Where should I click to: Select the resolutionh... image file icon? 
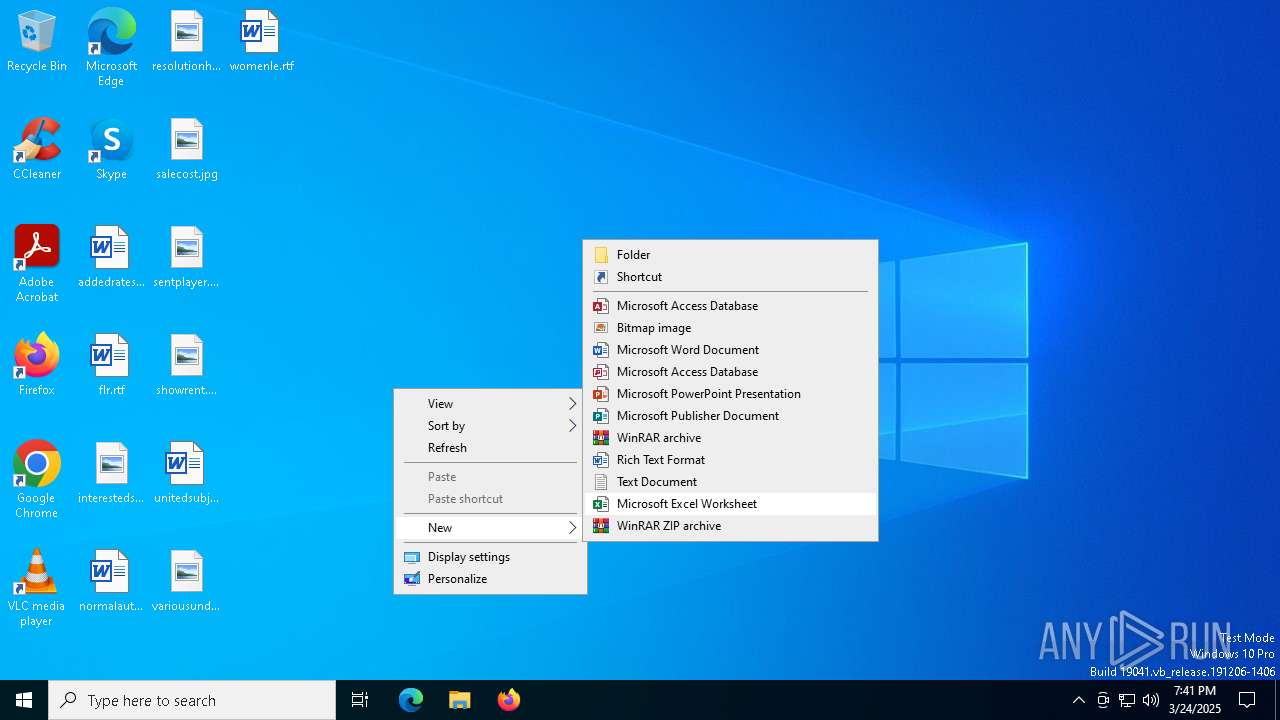(x=186, y=42)
